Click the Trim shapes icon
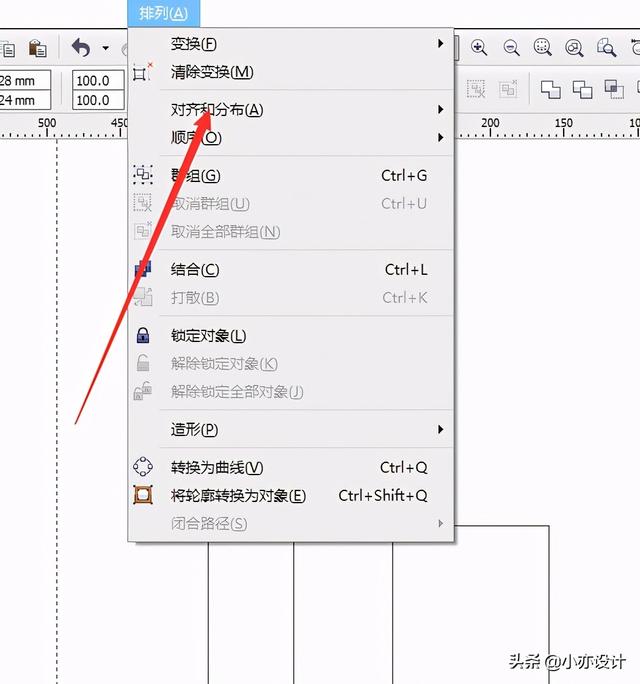The width and height of the screenshot is (640, 684). click(x=582, y=89)
